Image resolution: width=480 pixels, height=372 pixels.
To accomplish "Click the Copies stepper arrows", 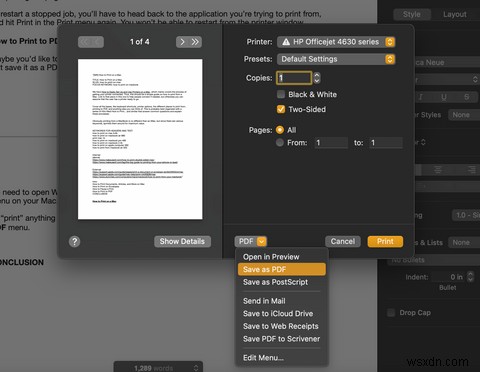I will tap(317, 78).
